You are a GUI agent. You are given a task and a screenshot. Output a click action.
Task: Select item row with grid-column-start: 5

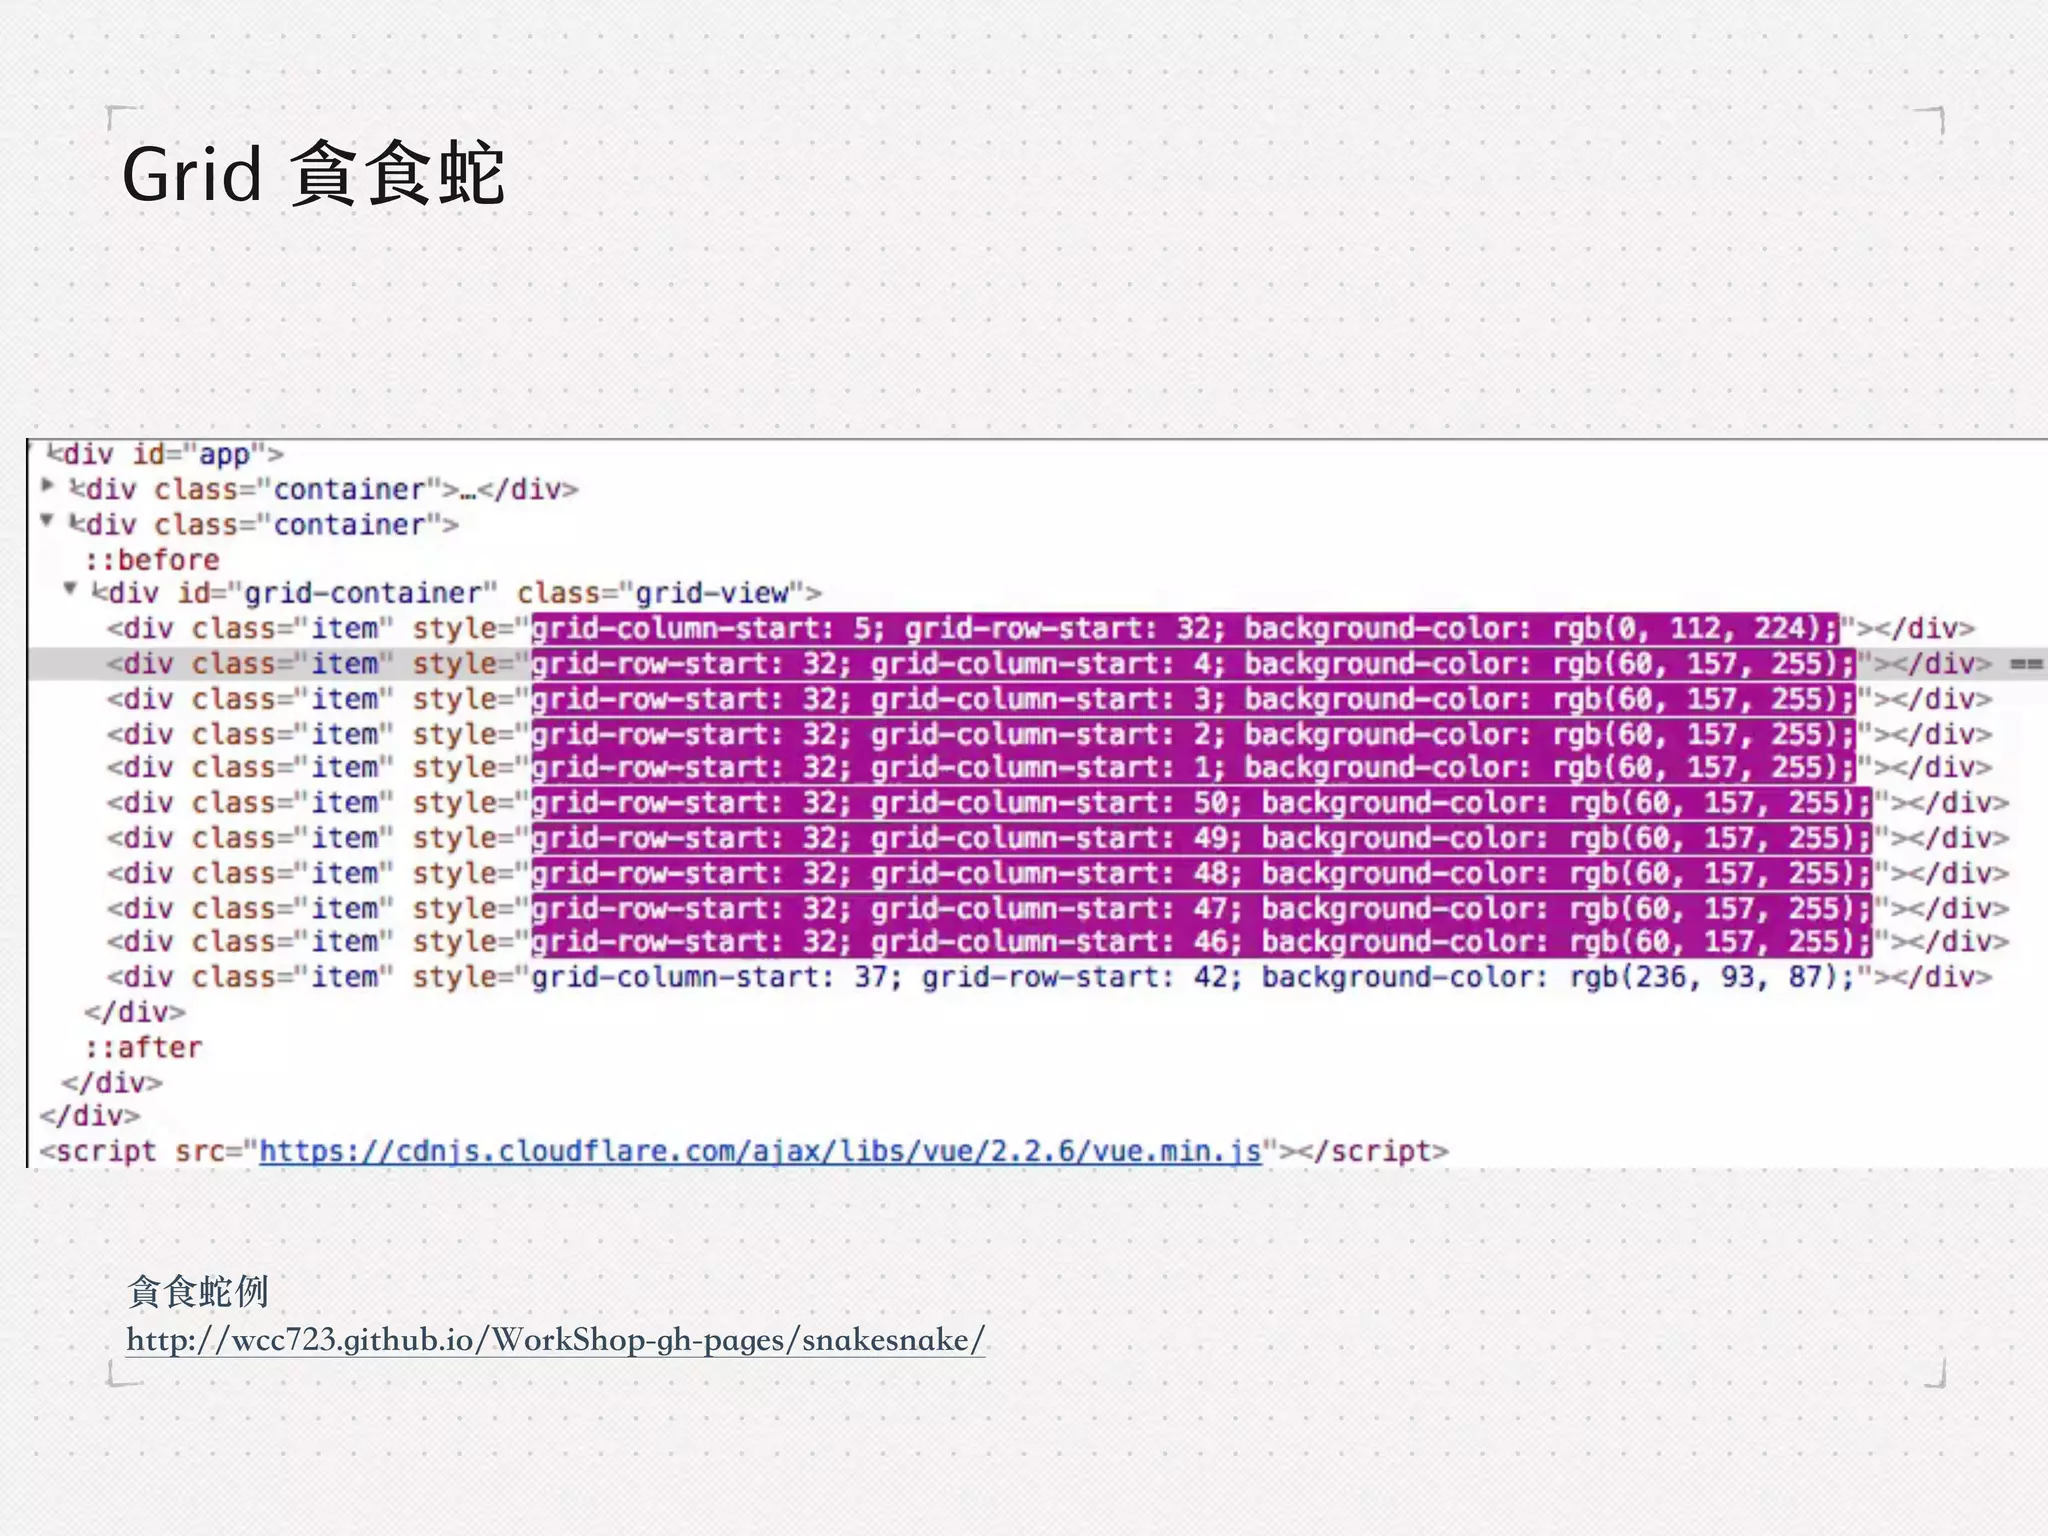click(x=1041, y=629)
